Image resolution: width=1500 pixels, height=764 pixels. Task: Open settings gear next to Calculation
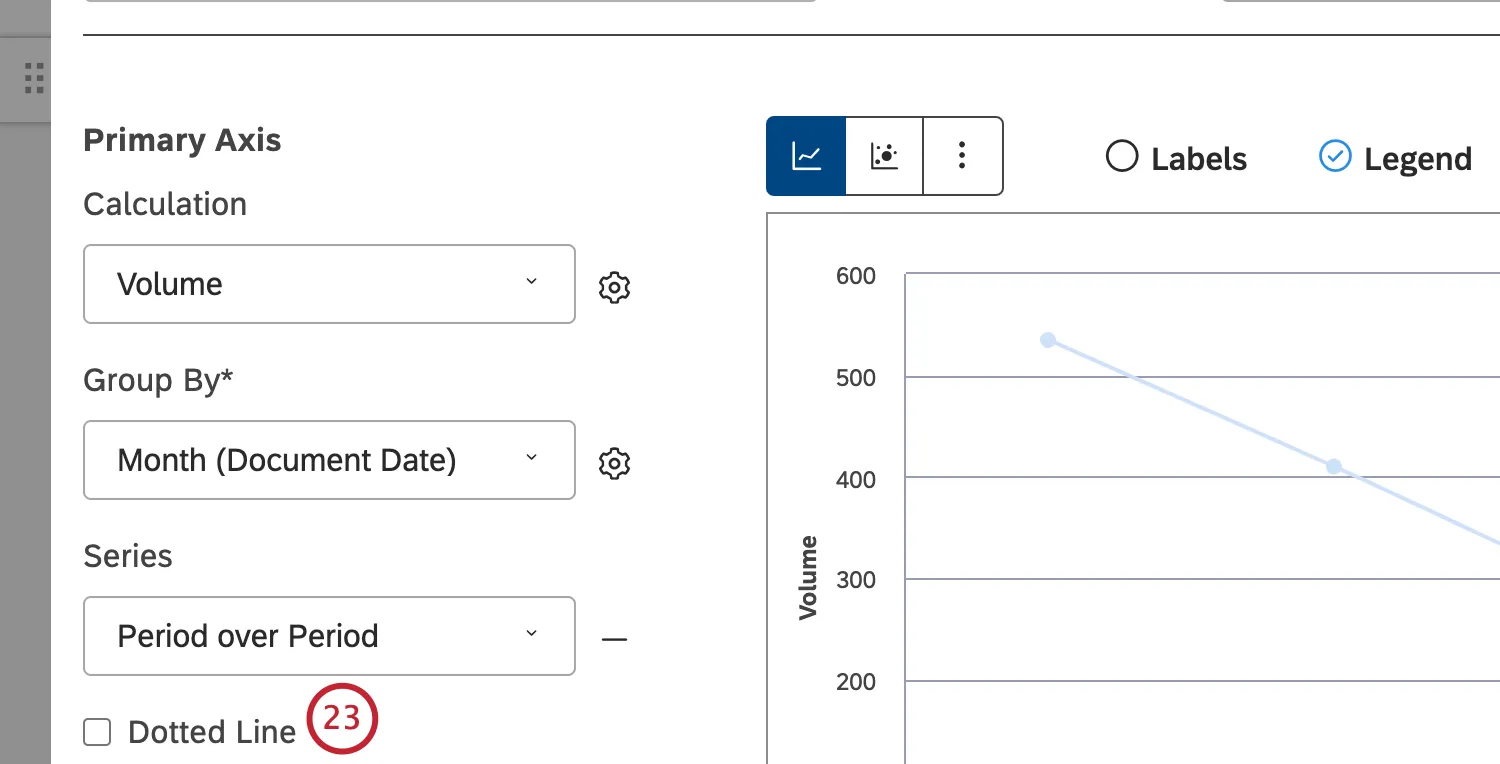[x=614, y=287]
